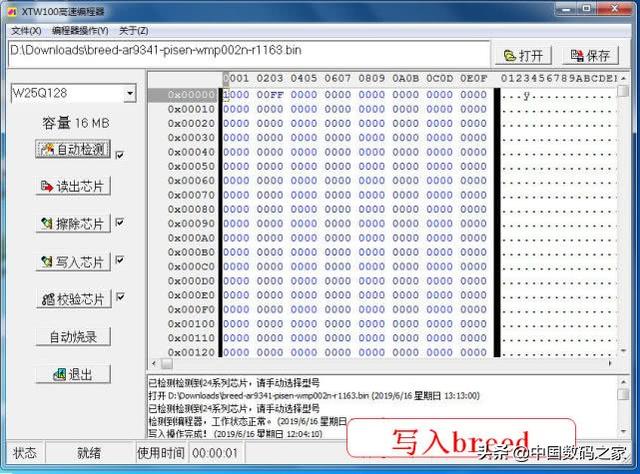
Task: Click the hex viewer scroll right arrow
Action: [610, 363]
